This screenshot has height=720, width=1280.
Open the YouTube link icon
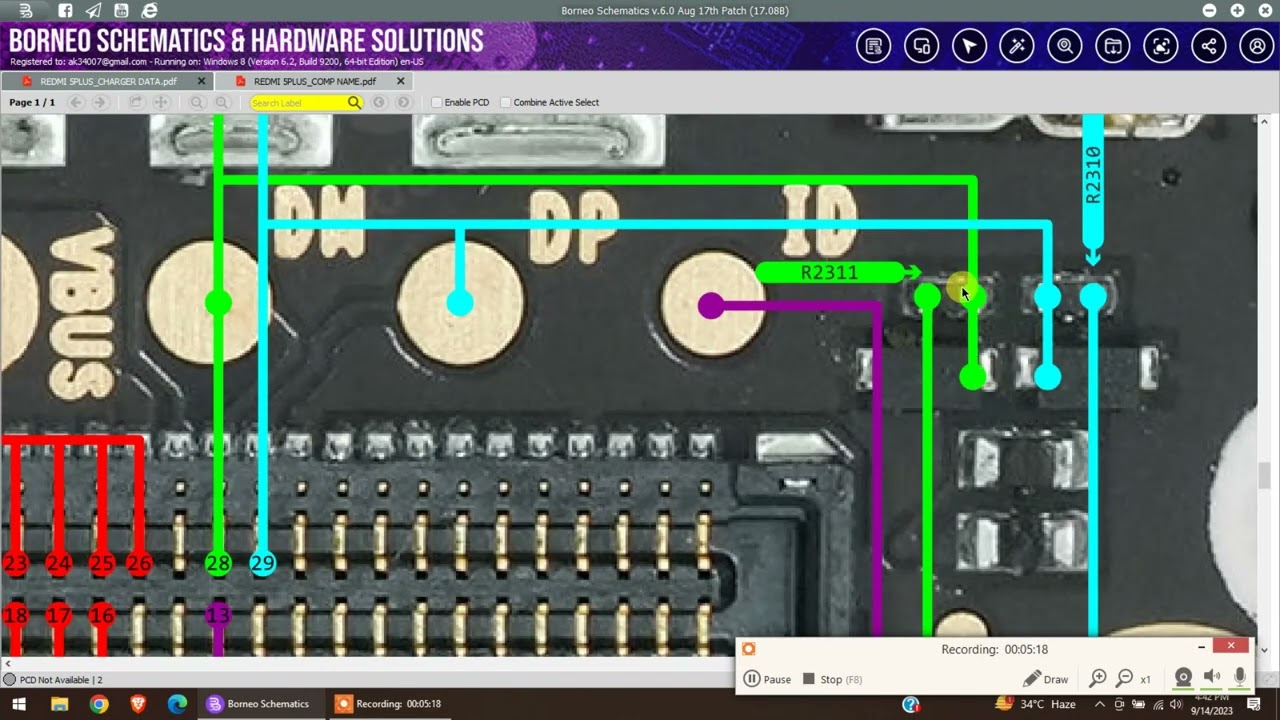click(121, 10)
